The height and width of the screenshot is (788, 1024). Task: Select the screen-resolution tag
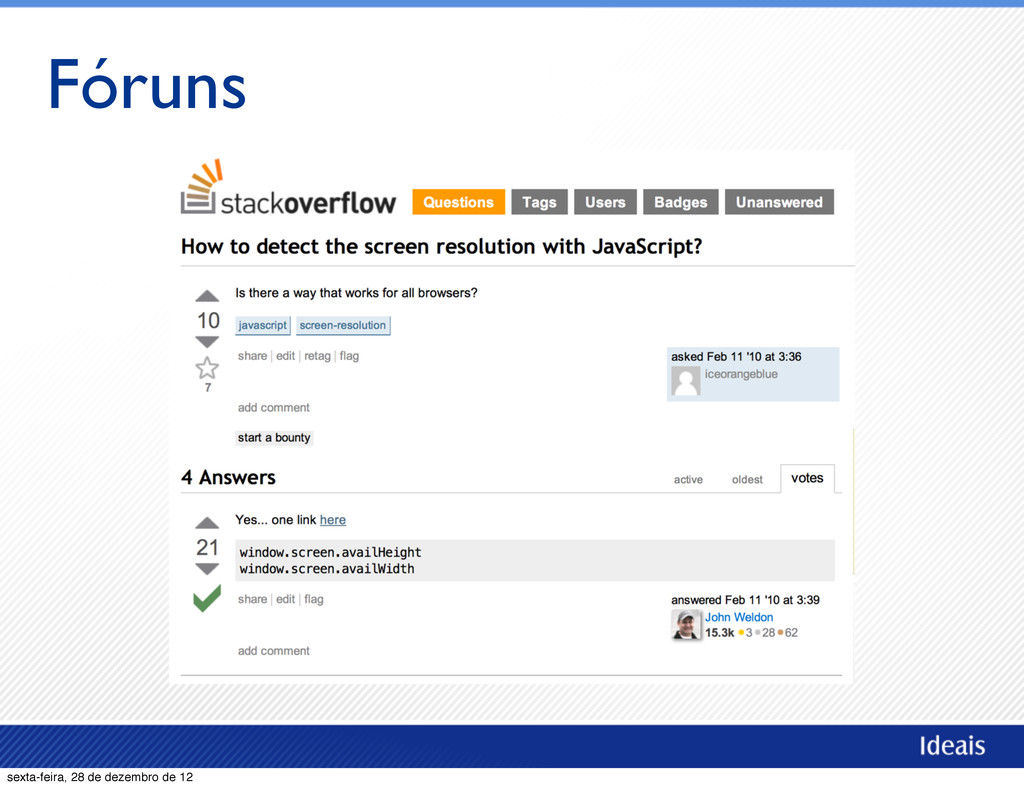[x=343, y=325]
